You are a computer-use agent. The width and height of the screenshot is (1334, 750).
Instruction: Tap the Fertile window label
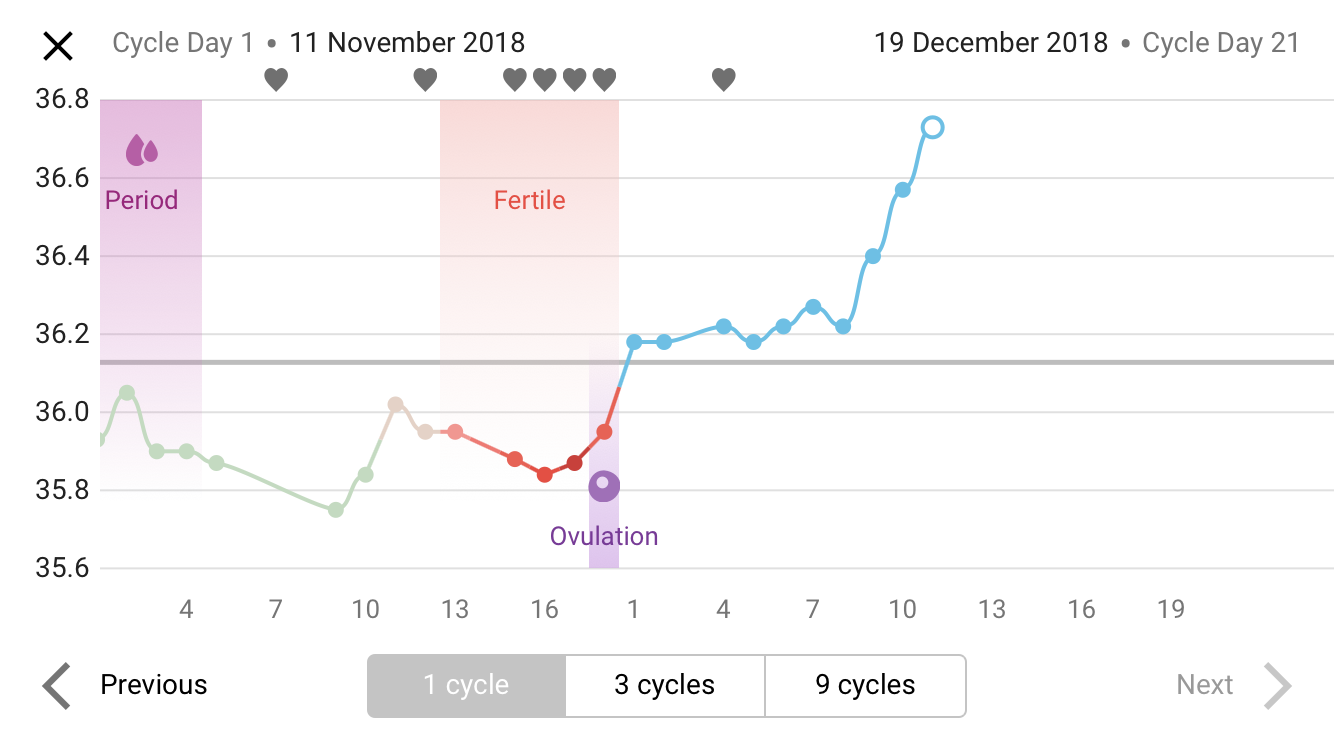[x=529, y=201]
